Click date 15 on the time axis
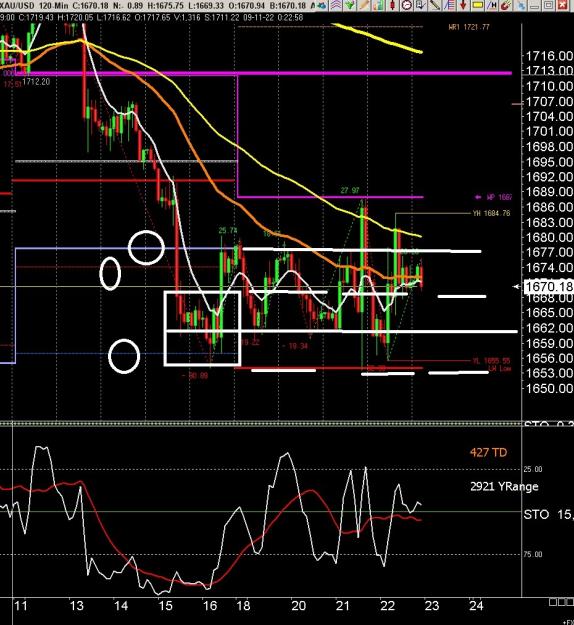574x625 pixels. [165, 606]
